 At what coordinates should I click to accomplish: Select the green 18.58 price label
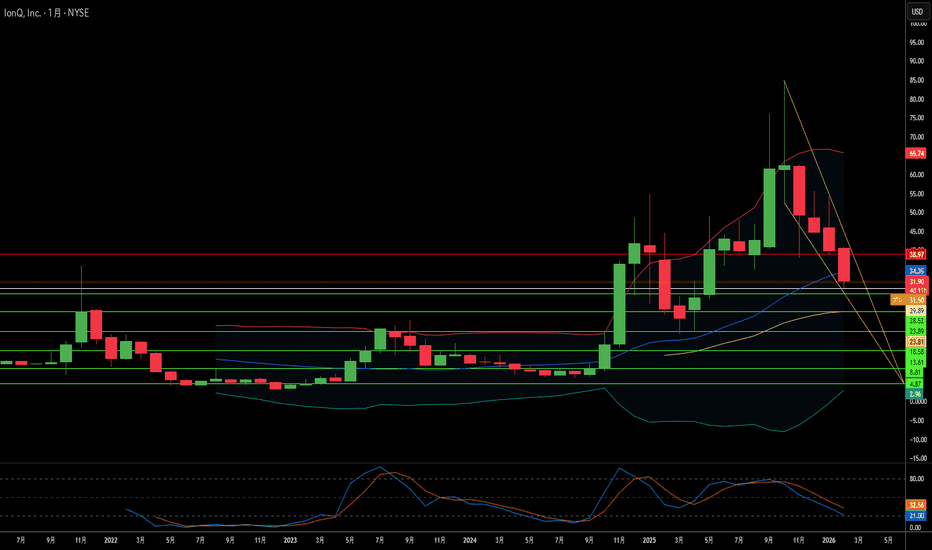tap(915, 352)
